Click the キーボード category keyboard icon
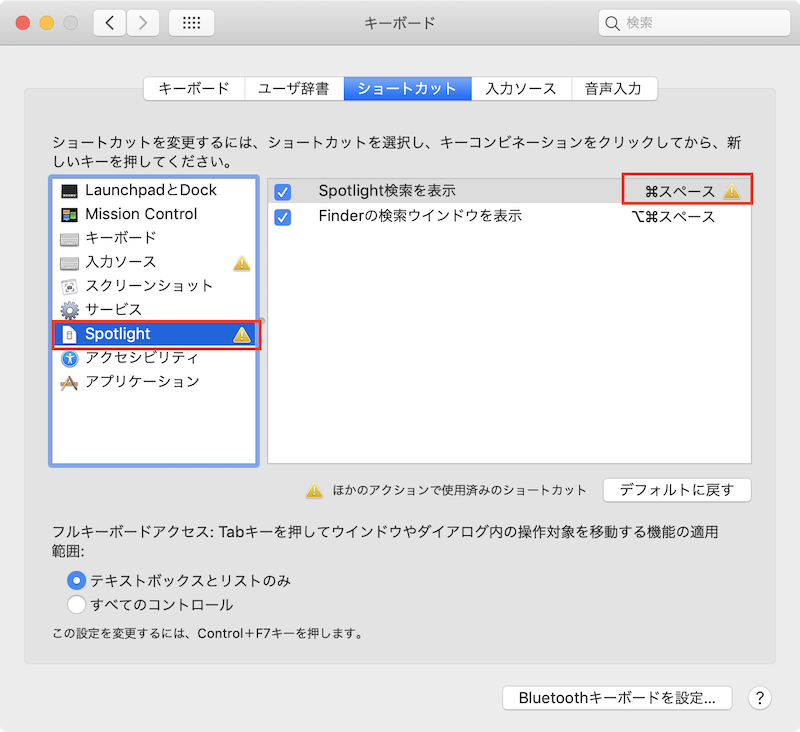Viewport: 800px width, 732px height. pos(69,239)
